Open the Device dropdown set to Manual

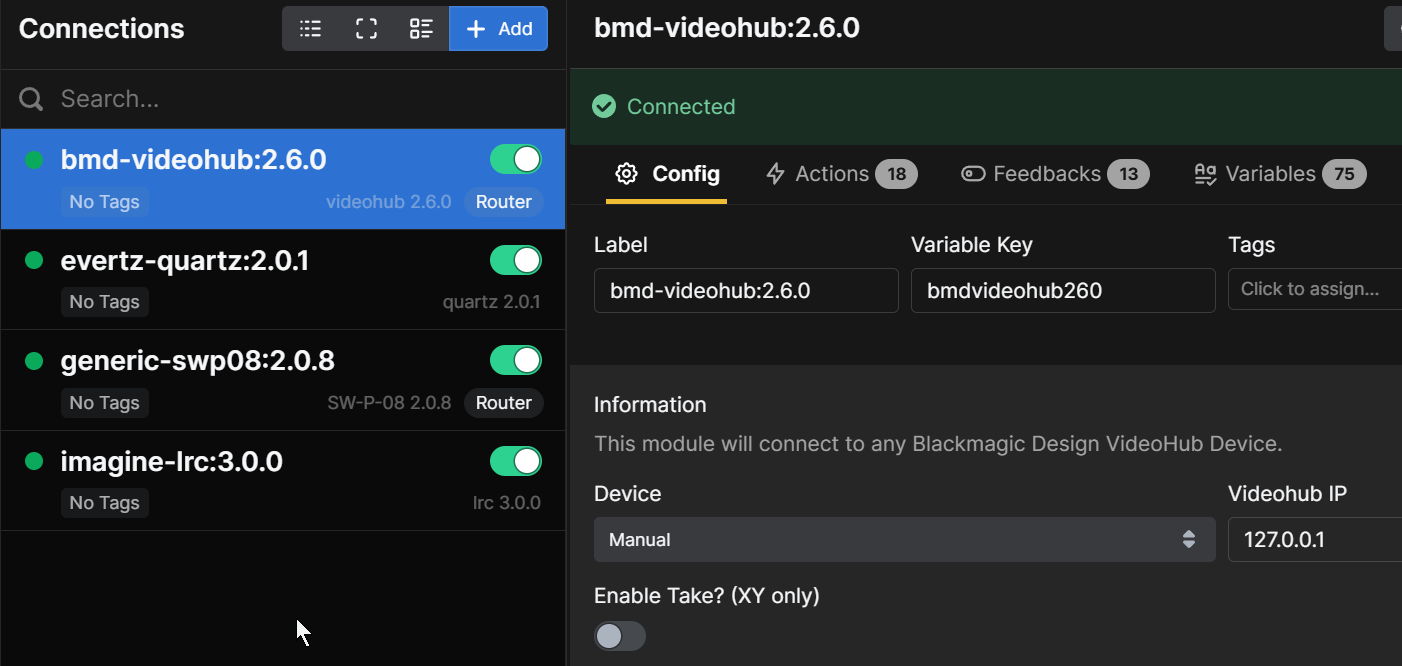tap(905, 539)
